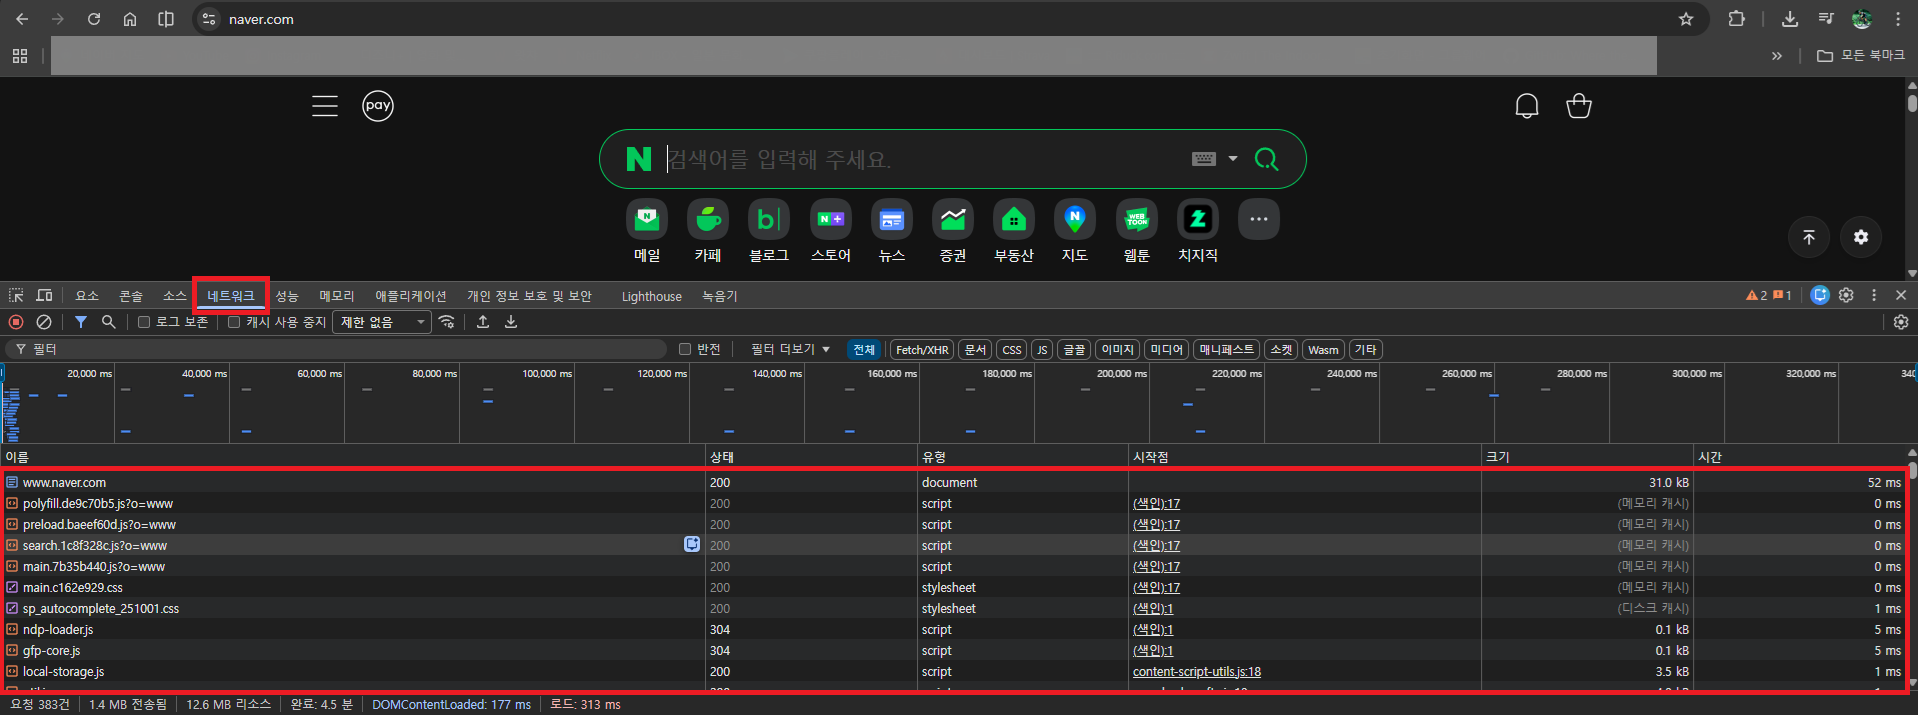Viewport: 1918px width, 715px height.
Task: Click the DevTools inspect element picker icon
Action: 16,295
